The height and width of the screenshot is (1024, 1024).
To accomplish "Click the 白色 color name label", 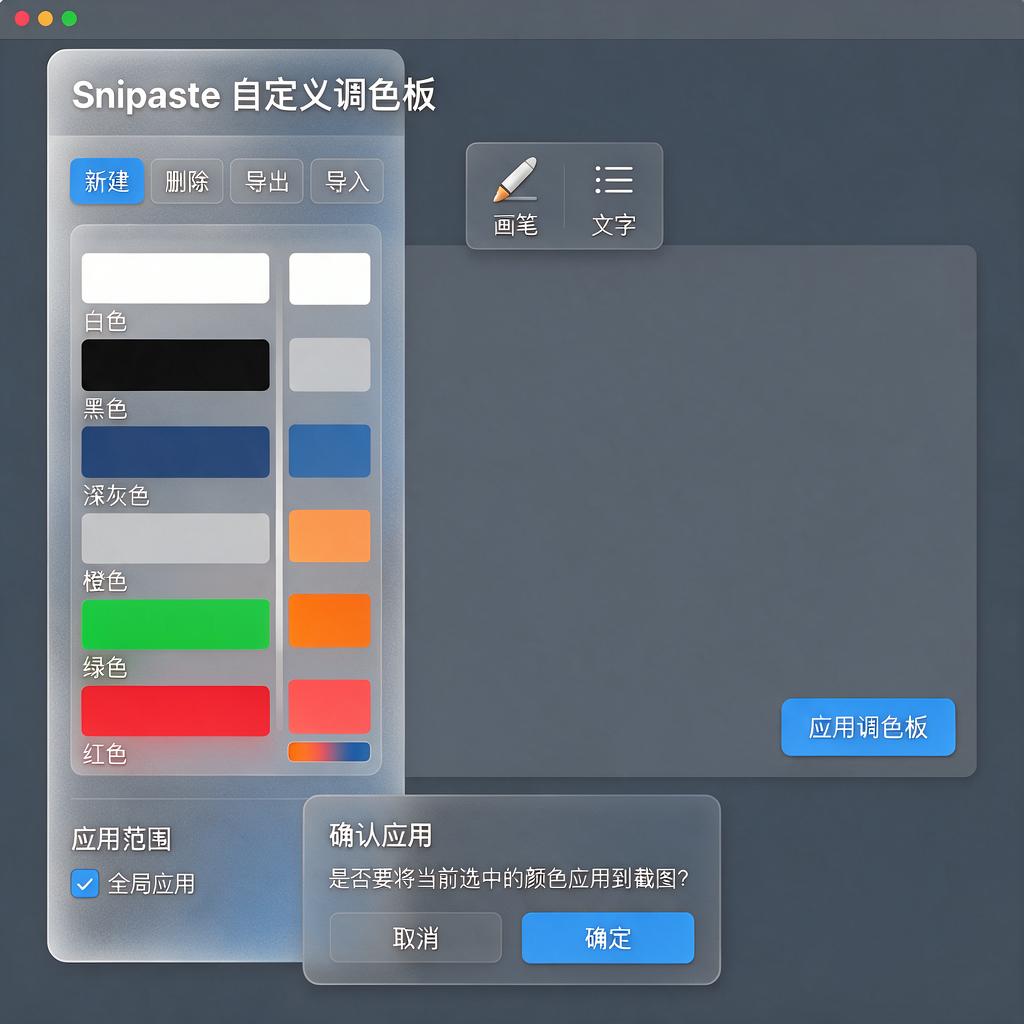I will pos(105,321).
